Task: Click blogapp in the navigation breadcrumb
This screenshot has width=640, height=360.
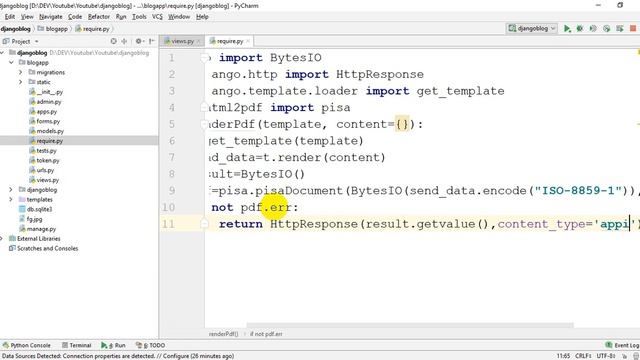Action: tap(53, 29)
